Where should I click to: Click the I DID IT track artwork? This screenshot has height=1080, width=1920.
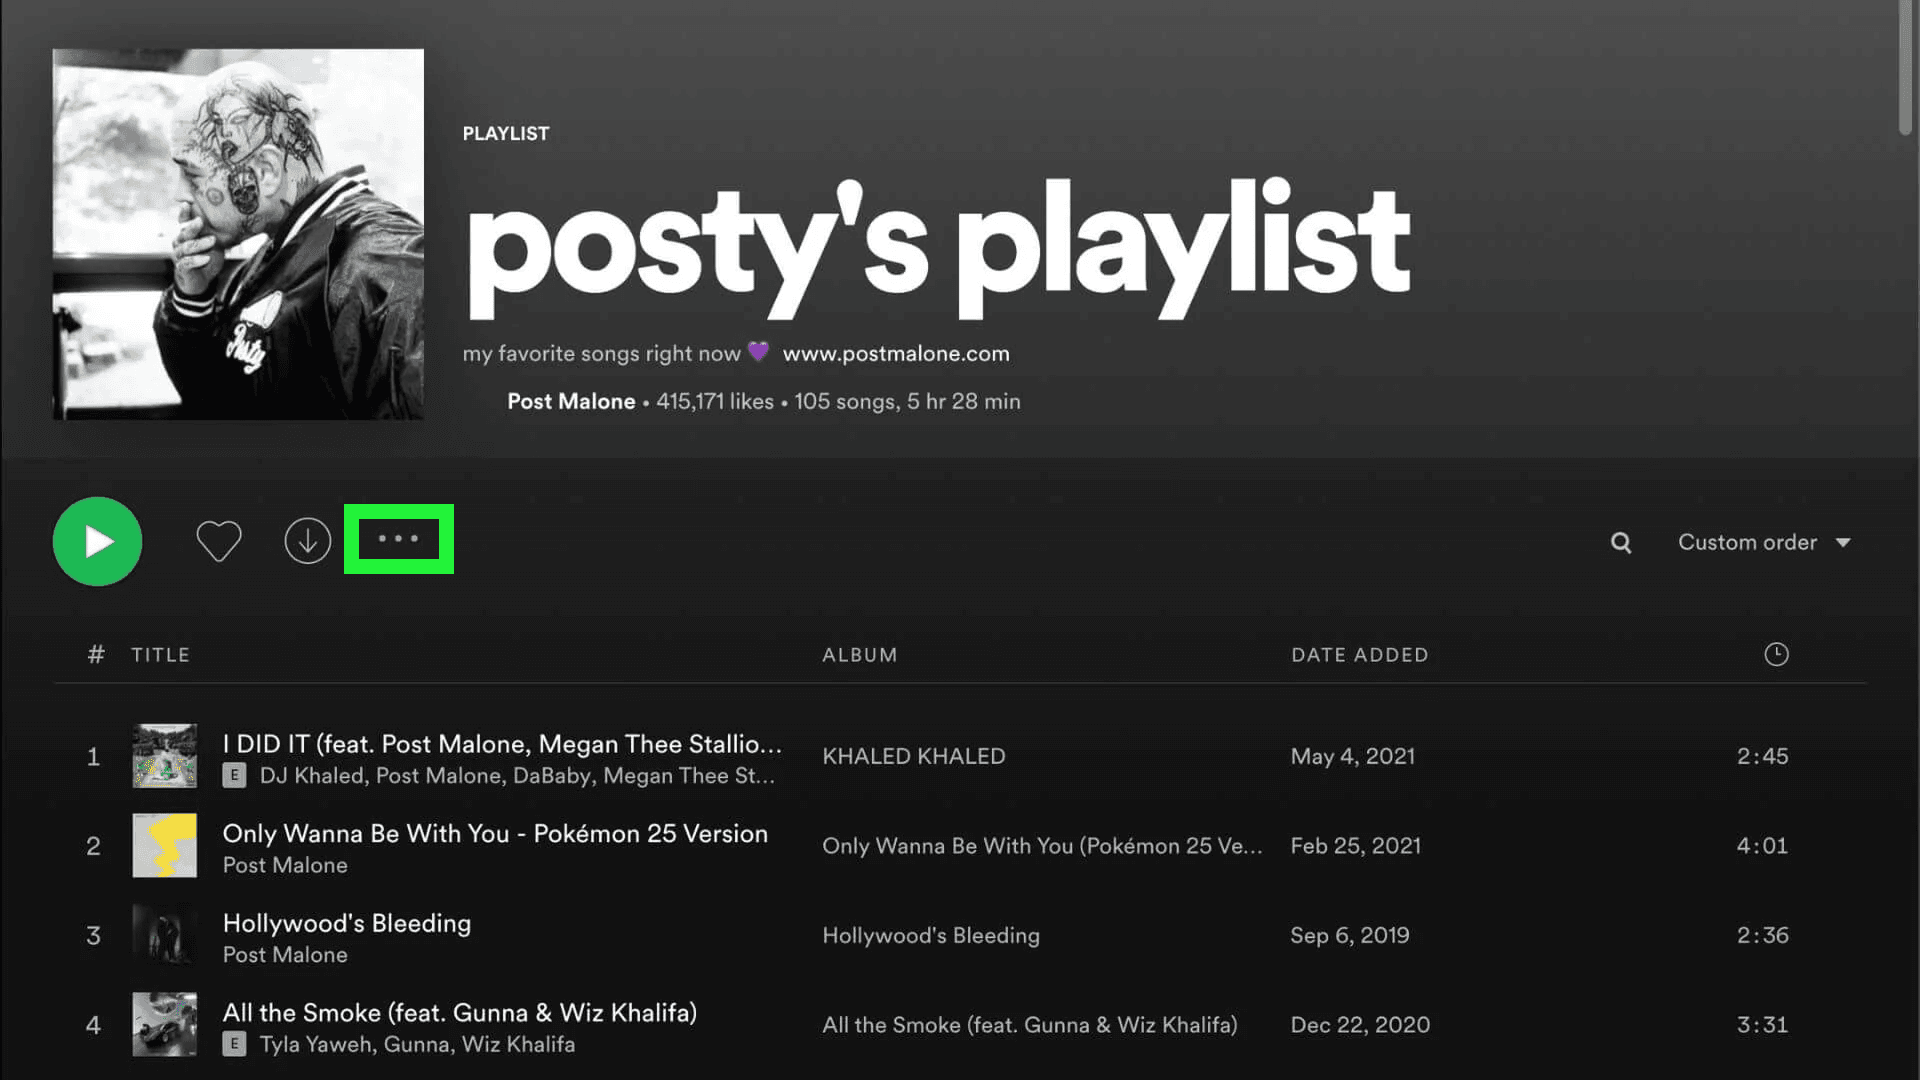[x=165, y=756]
